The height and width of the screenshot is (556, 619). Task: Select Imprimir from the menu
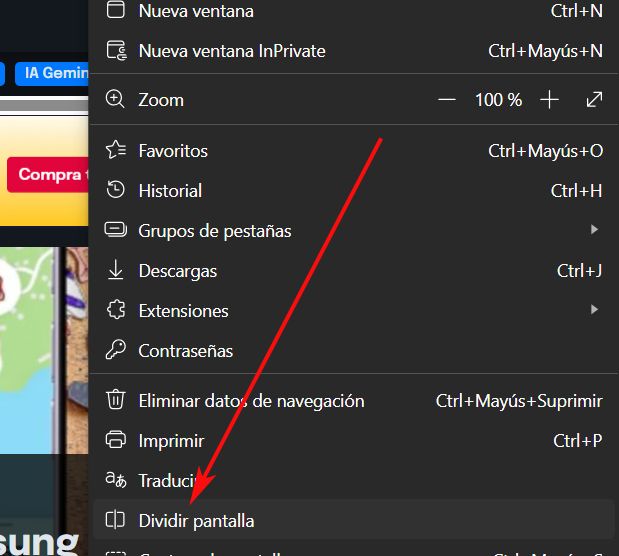coord(354,441)
